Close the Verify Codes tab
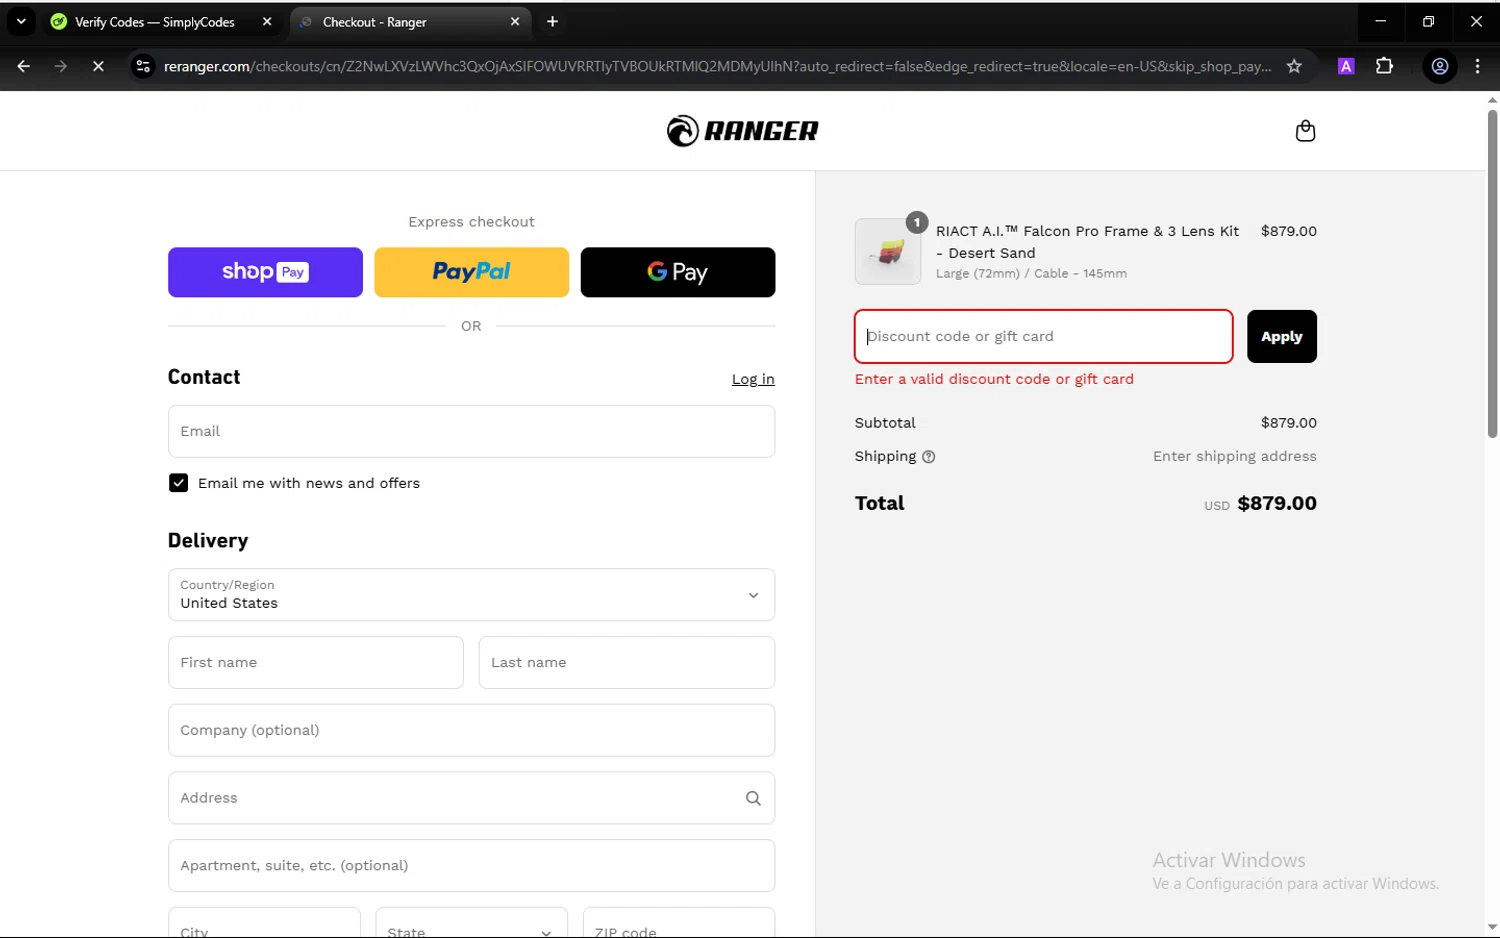 click(267, 22)
